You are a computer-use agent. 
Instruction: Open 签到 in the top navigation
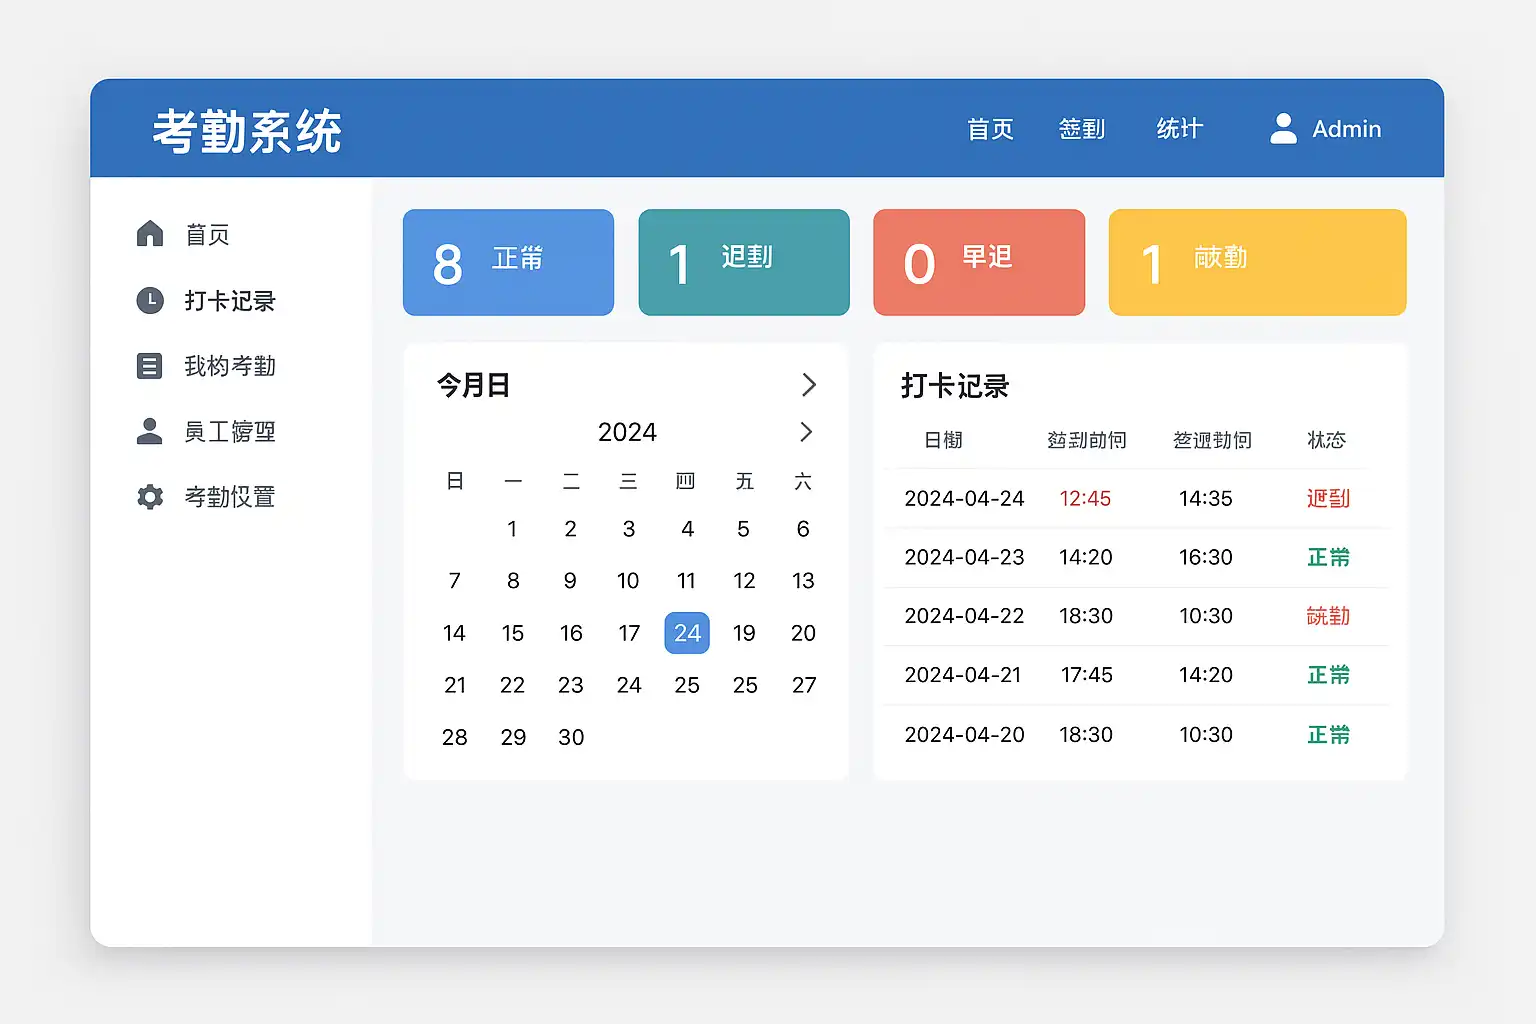(x=1081, y=129)
